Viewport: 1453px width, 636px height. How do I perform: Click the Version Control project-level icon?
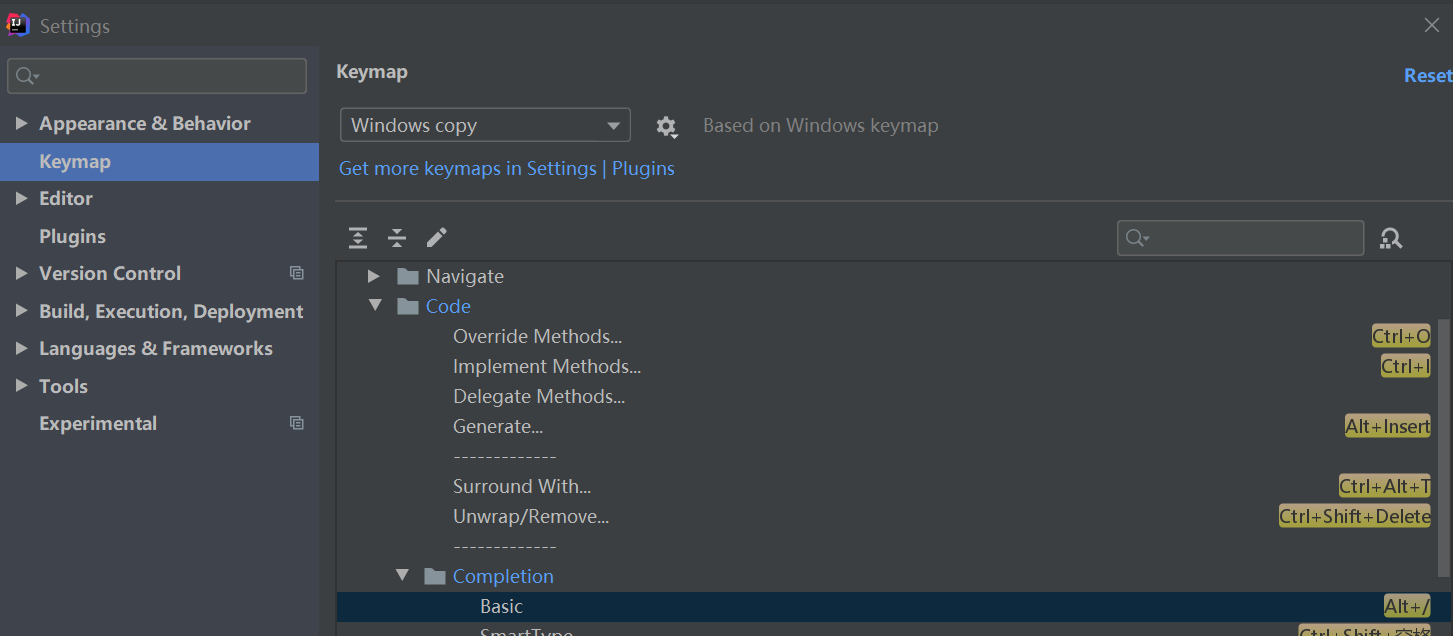(x=297, y=273)
